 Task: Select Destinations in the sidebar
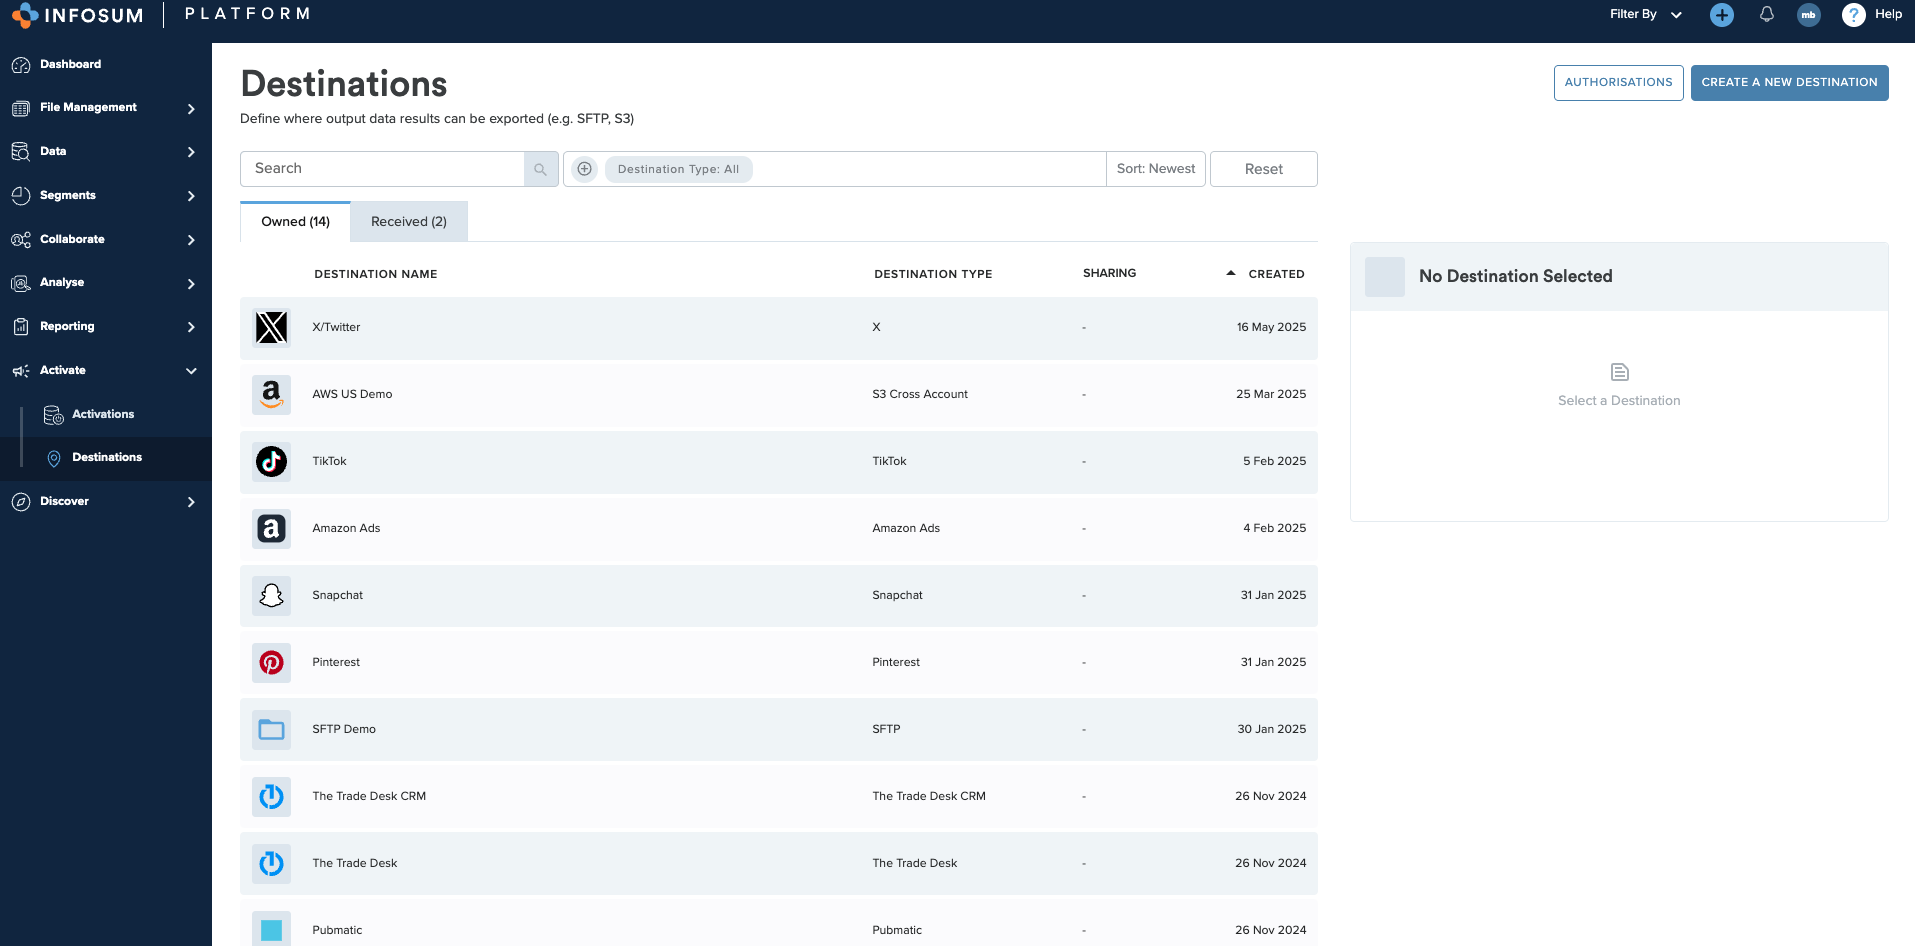pyautogui.click(x=107, y=457)
